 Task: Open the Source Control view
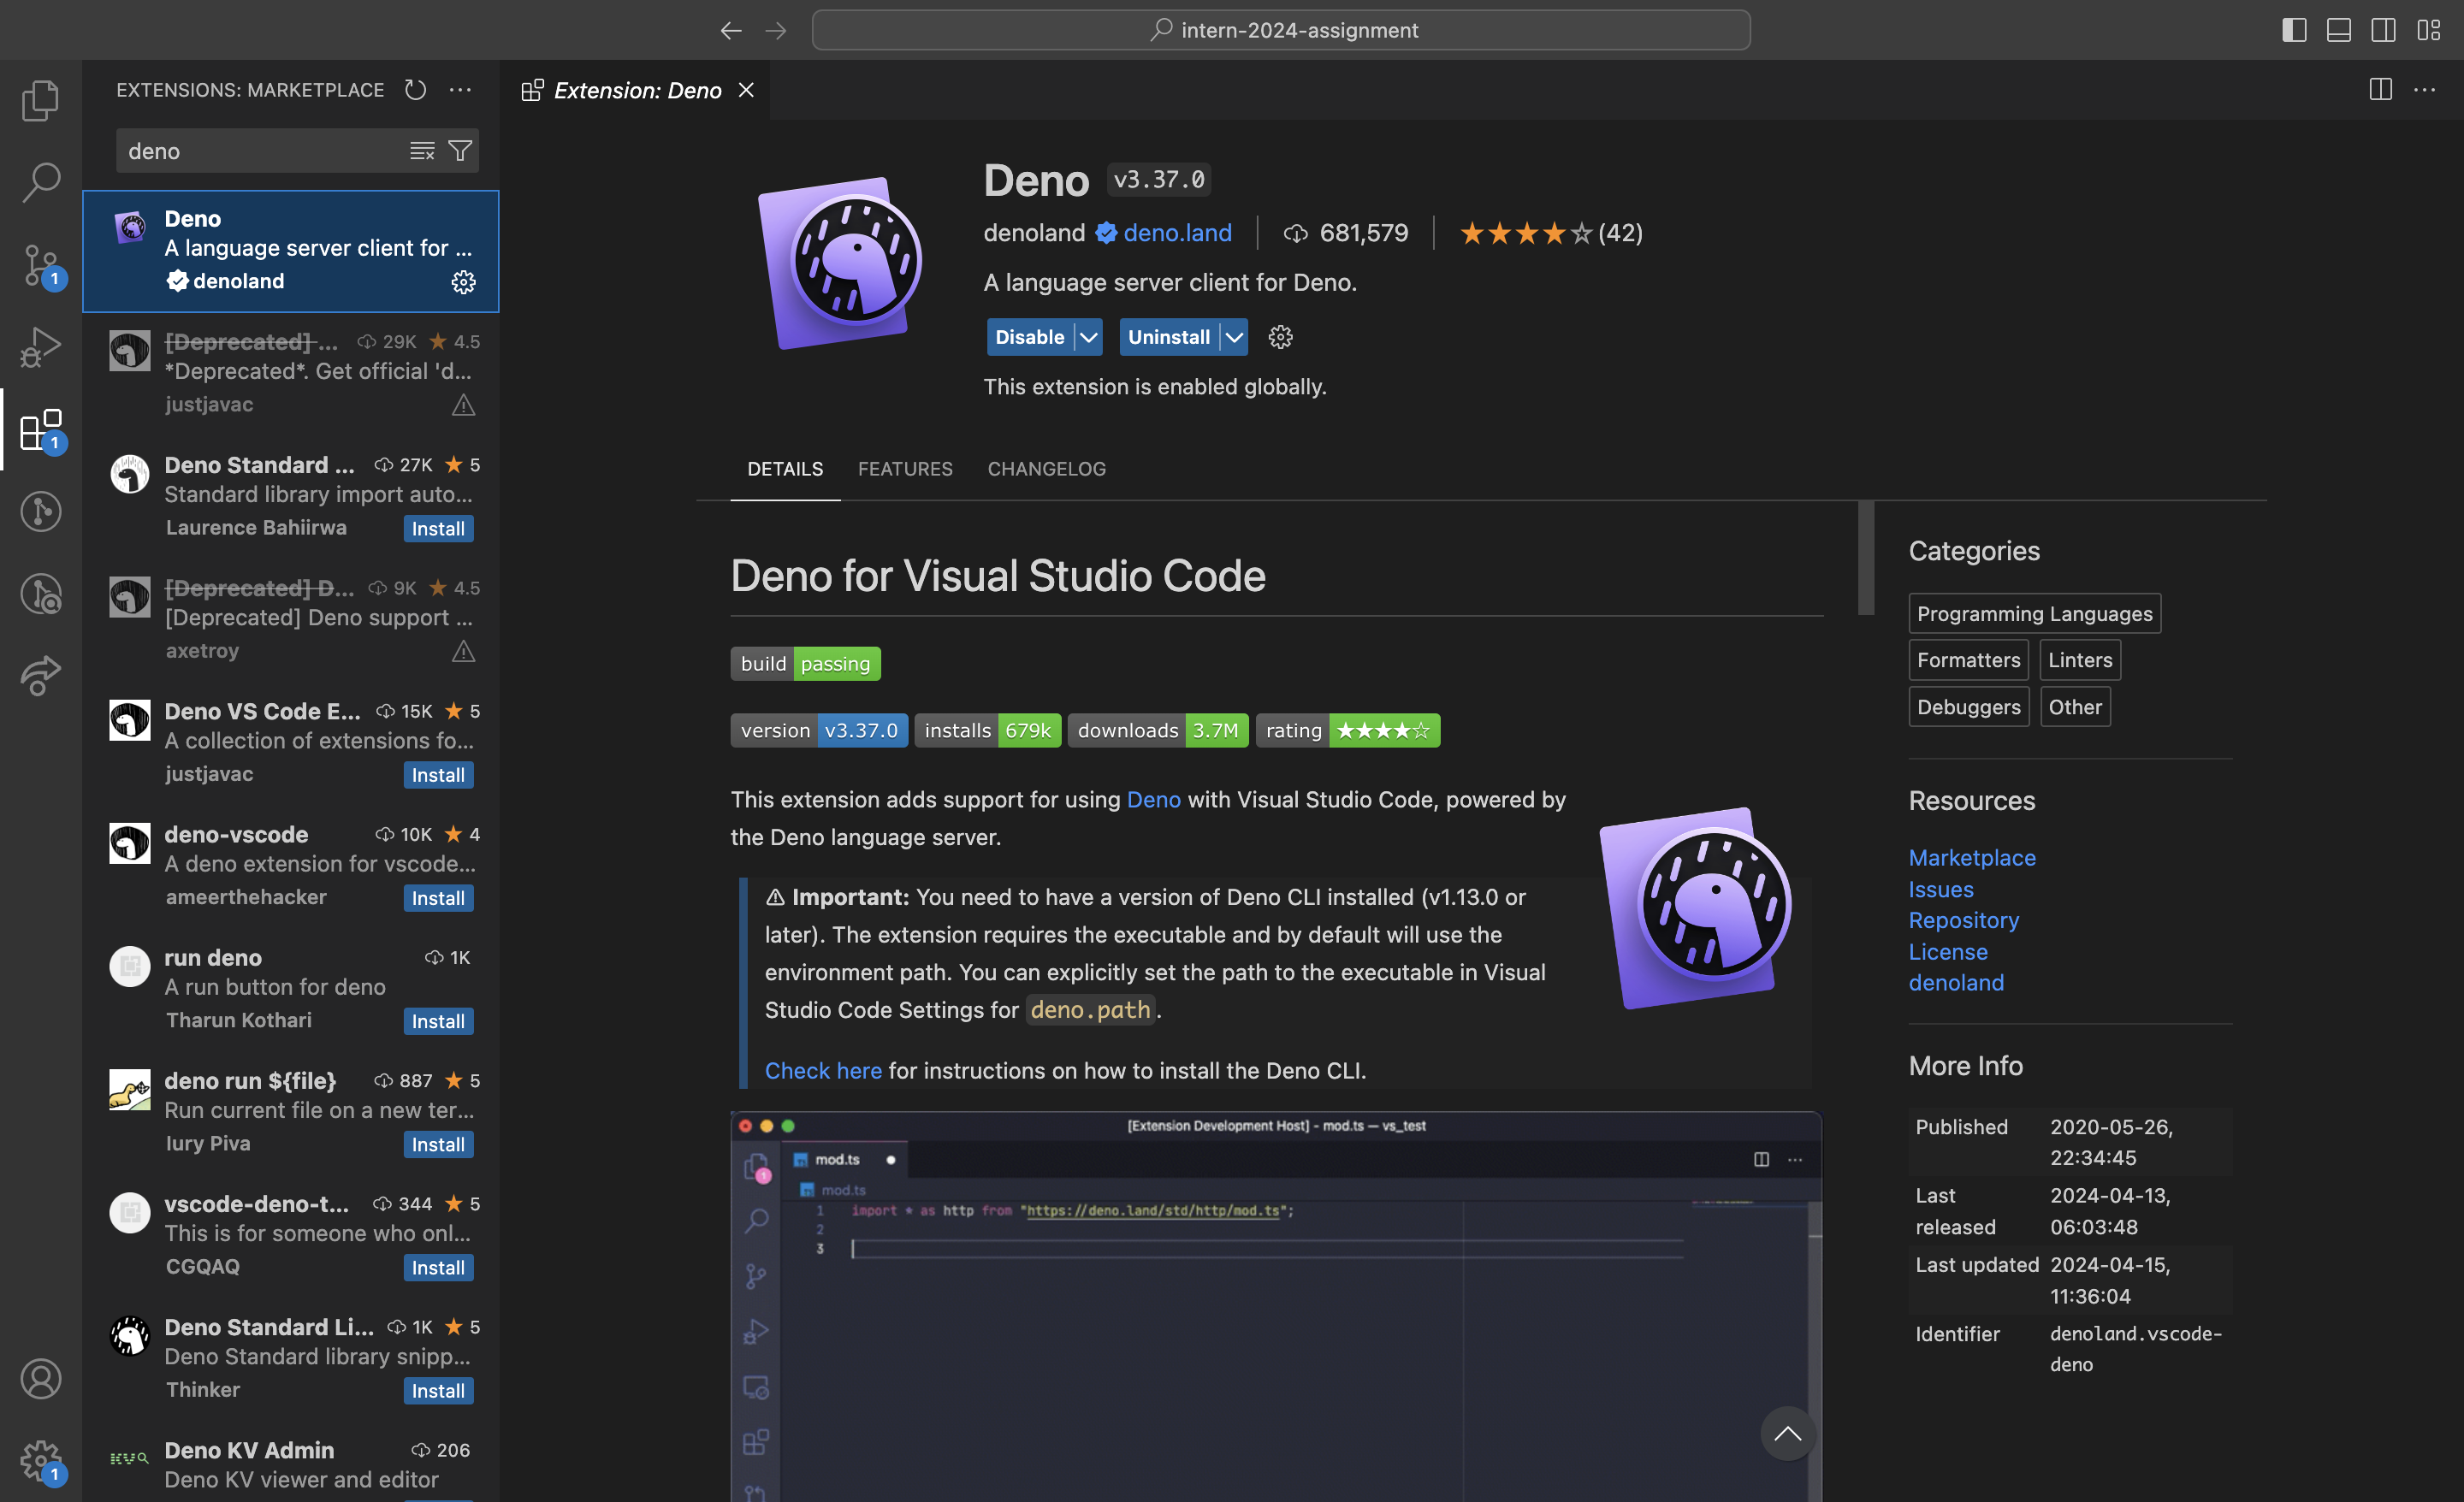pos(40,265)
